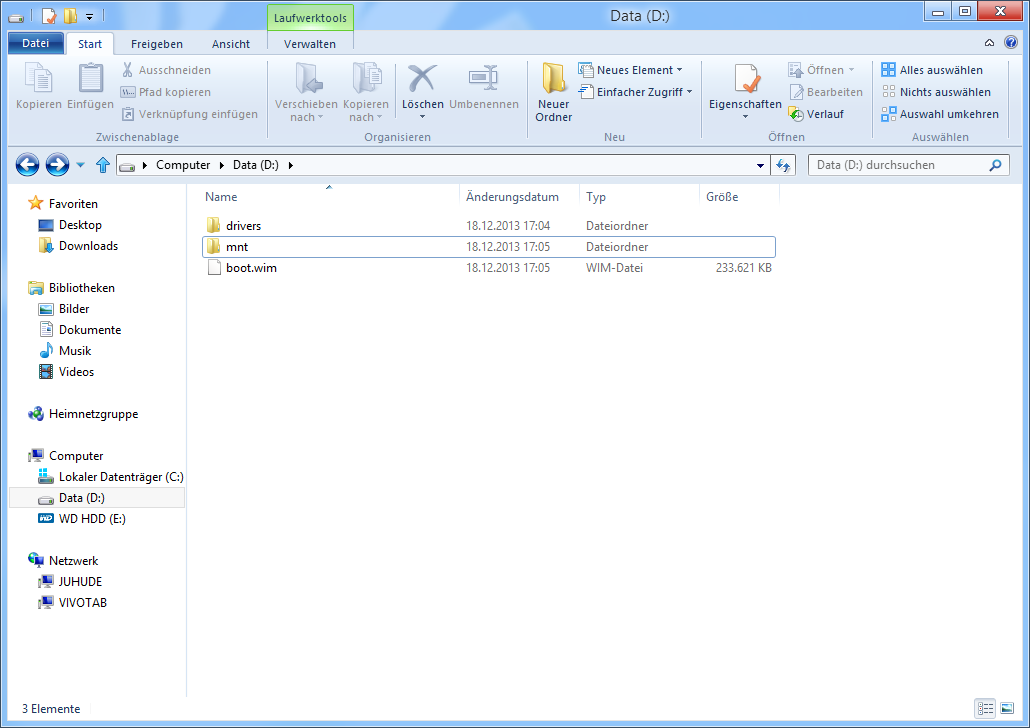Open Bibliotheken in the navigation pane
Screen dimensions: 1030x728
pos(81,288)
